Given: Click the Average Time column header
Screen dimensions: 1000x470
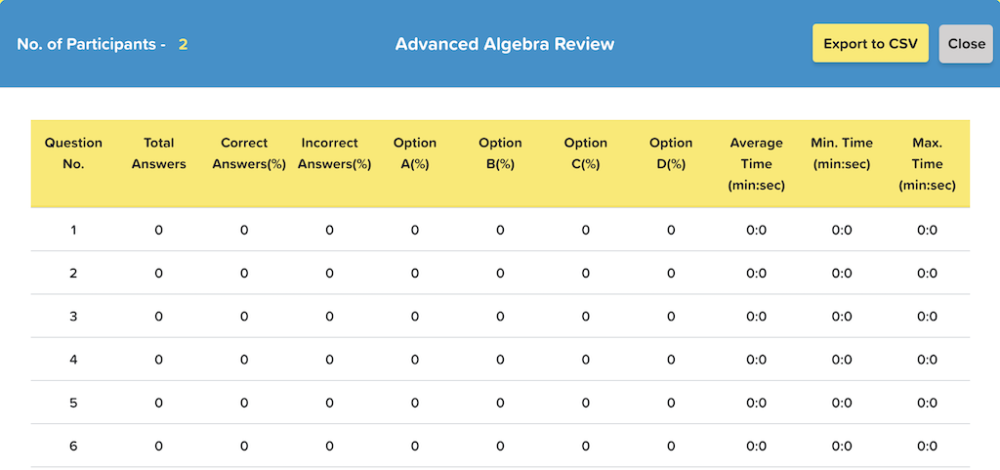Looking at the screenshot, I should [757, 164].
